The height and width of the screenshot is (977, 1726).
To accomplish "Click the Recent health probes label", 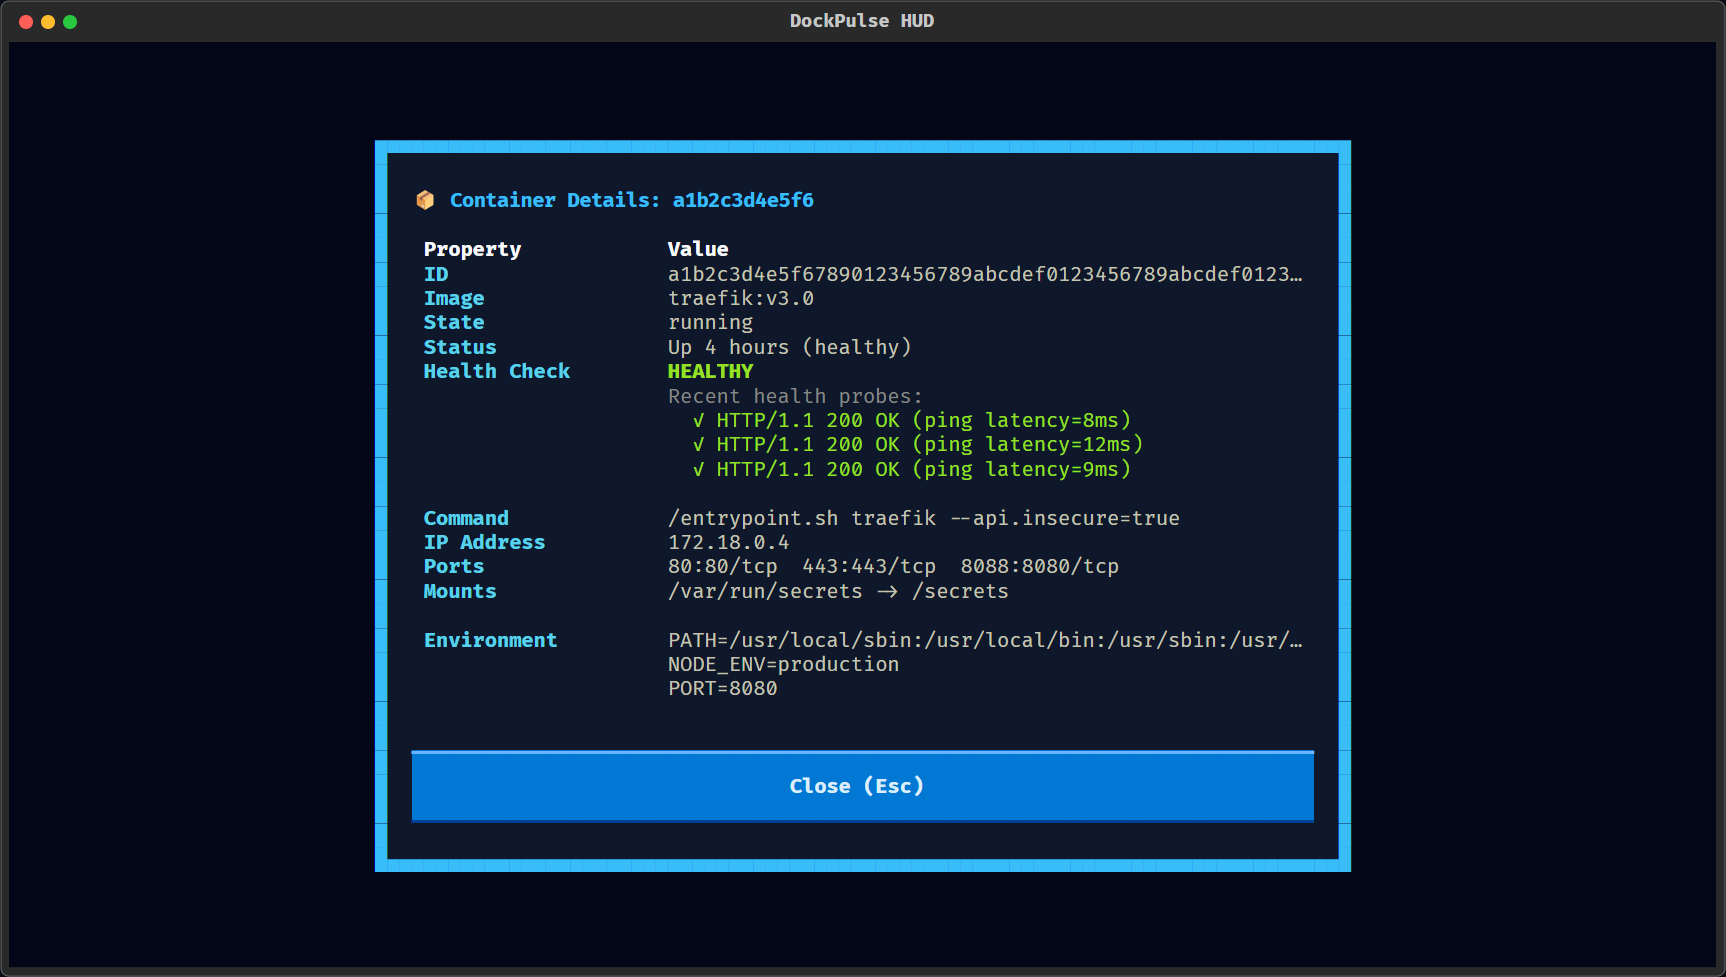I will tap(795, 396).
